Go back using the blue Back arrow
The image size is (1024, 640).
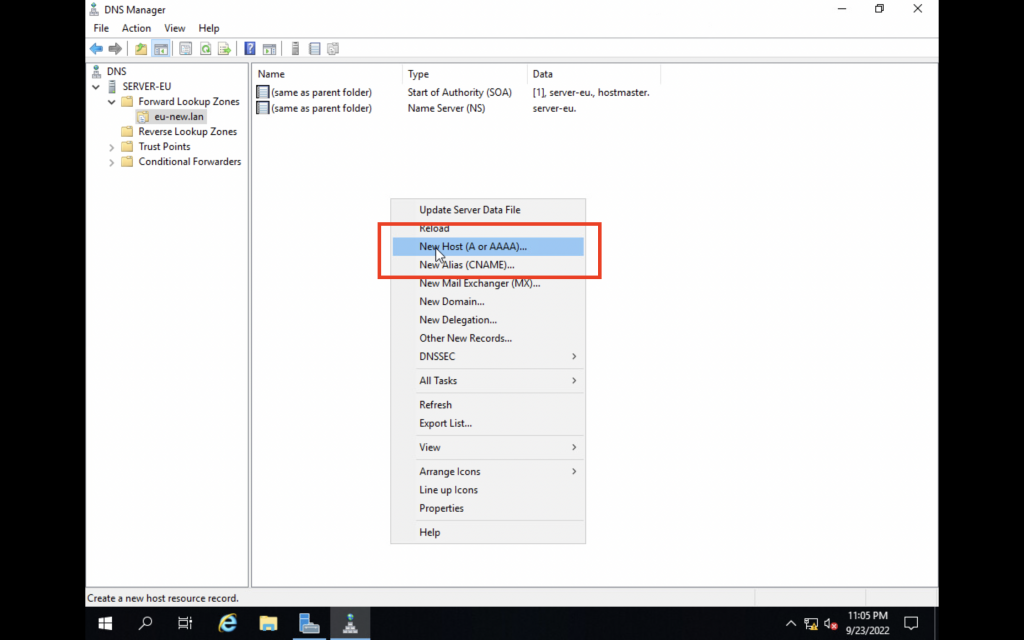96,49
